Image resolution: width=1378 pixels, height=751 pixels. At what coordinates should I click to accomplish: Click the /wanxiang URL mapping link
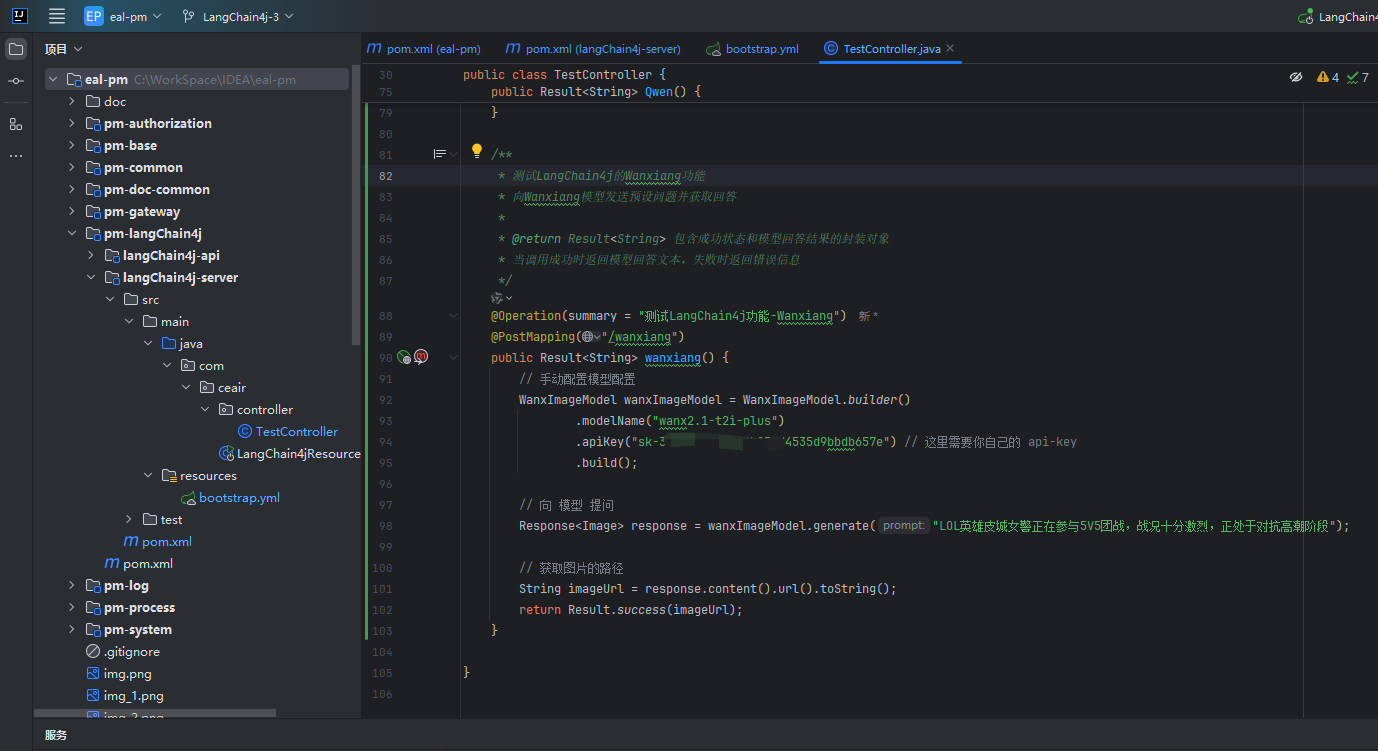click(643, 337)
